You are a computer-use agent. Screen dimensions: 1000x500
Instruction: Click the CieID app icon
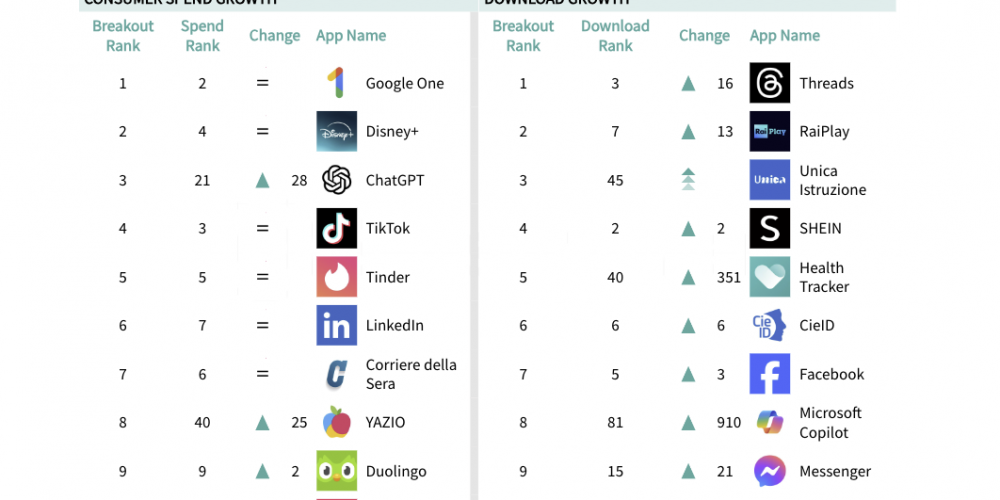pos(770,325)
